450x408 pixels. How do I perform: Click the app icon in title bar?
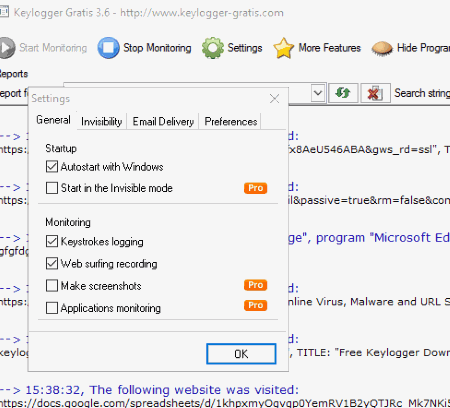pos(4,12)
